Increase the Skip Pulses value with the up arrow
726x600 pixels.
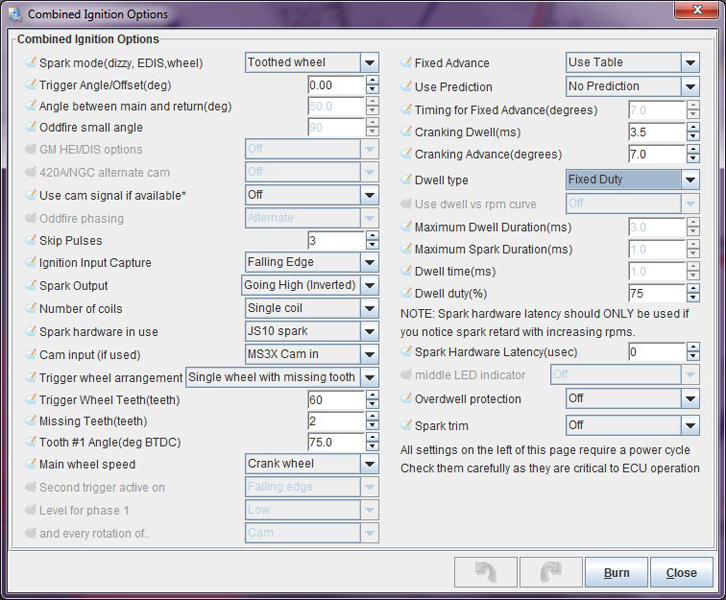tap(372, 236)
